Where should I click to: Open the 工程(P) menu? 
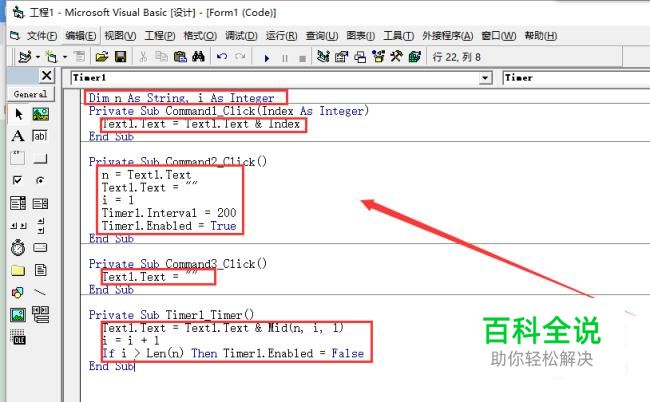[x=160, y=36]
